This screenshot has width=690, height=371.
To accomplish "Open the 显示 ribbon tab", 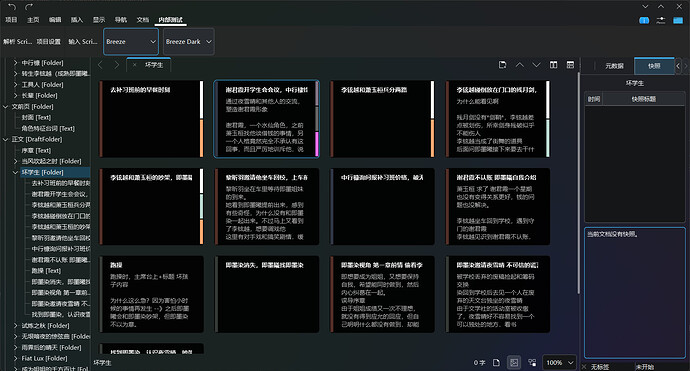I will (99, 20).
